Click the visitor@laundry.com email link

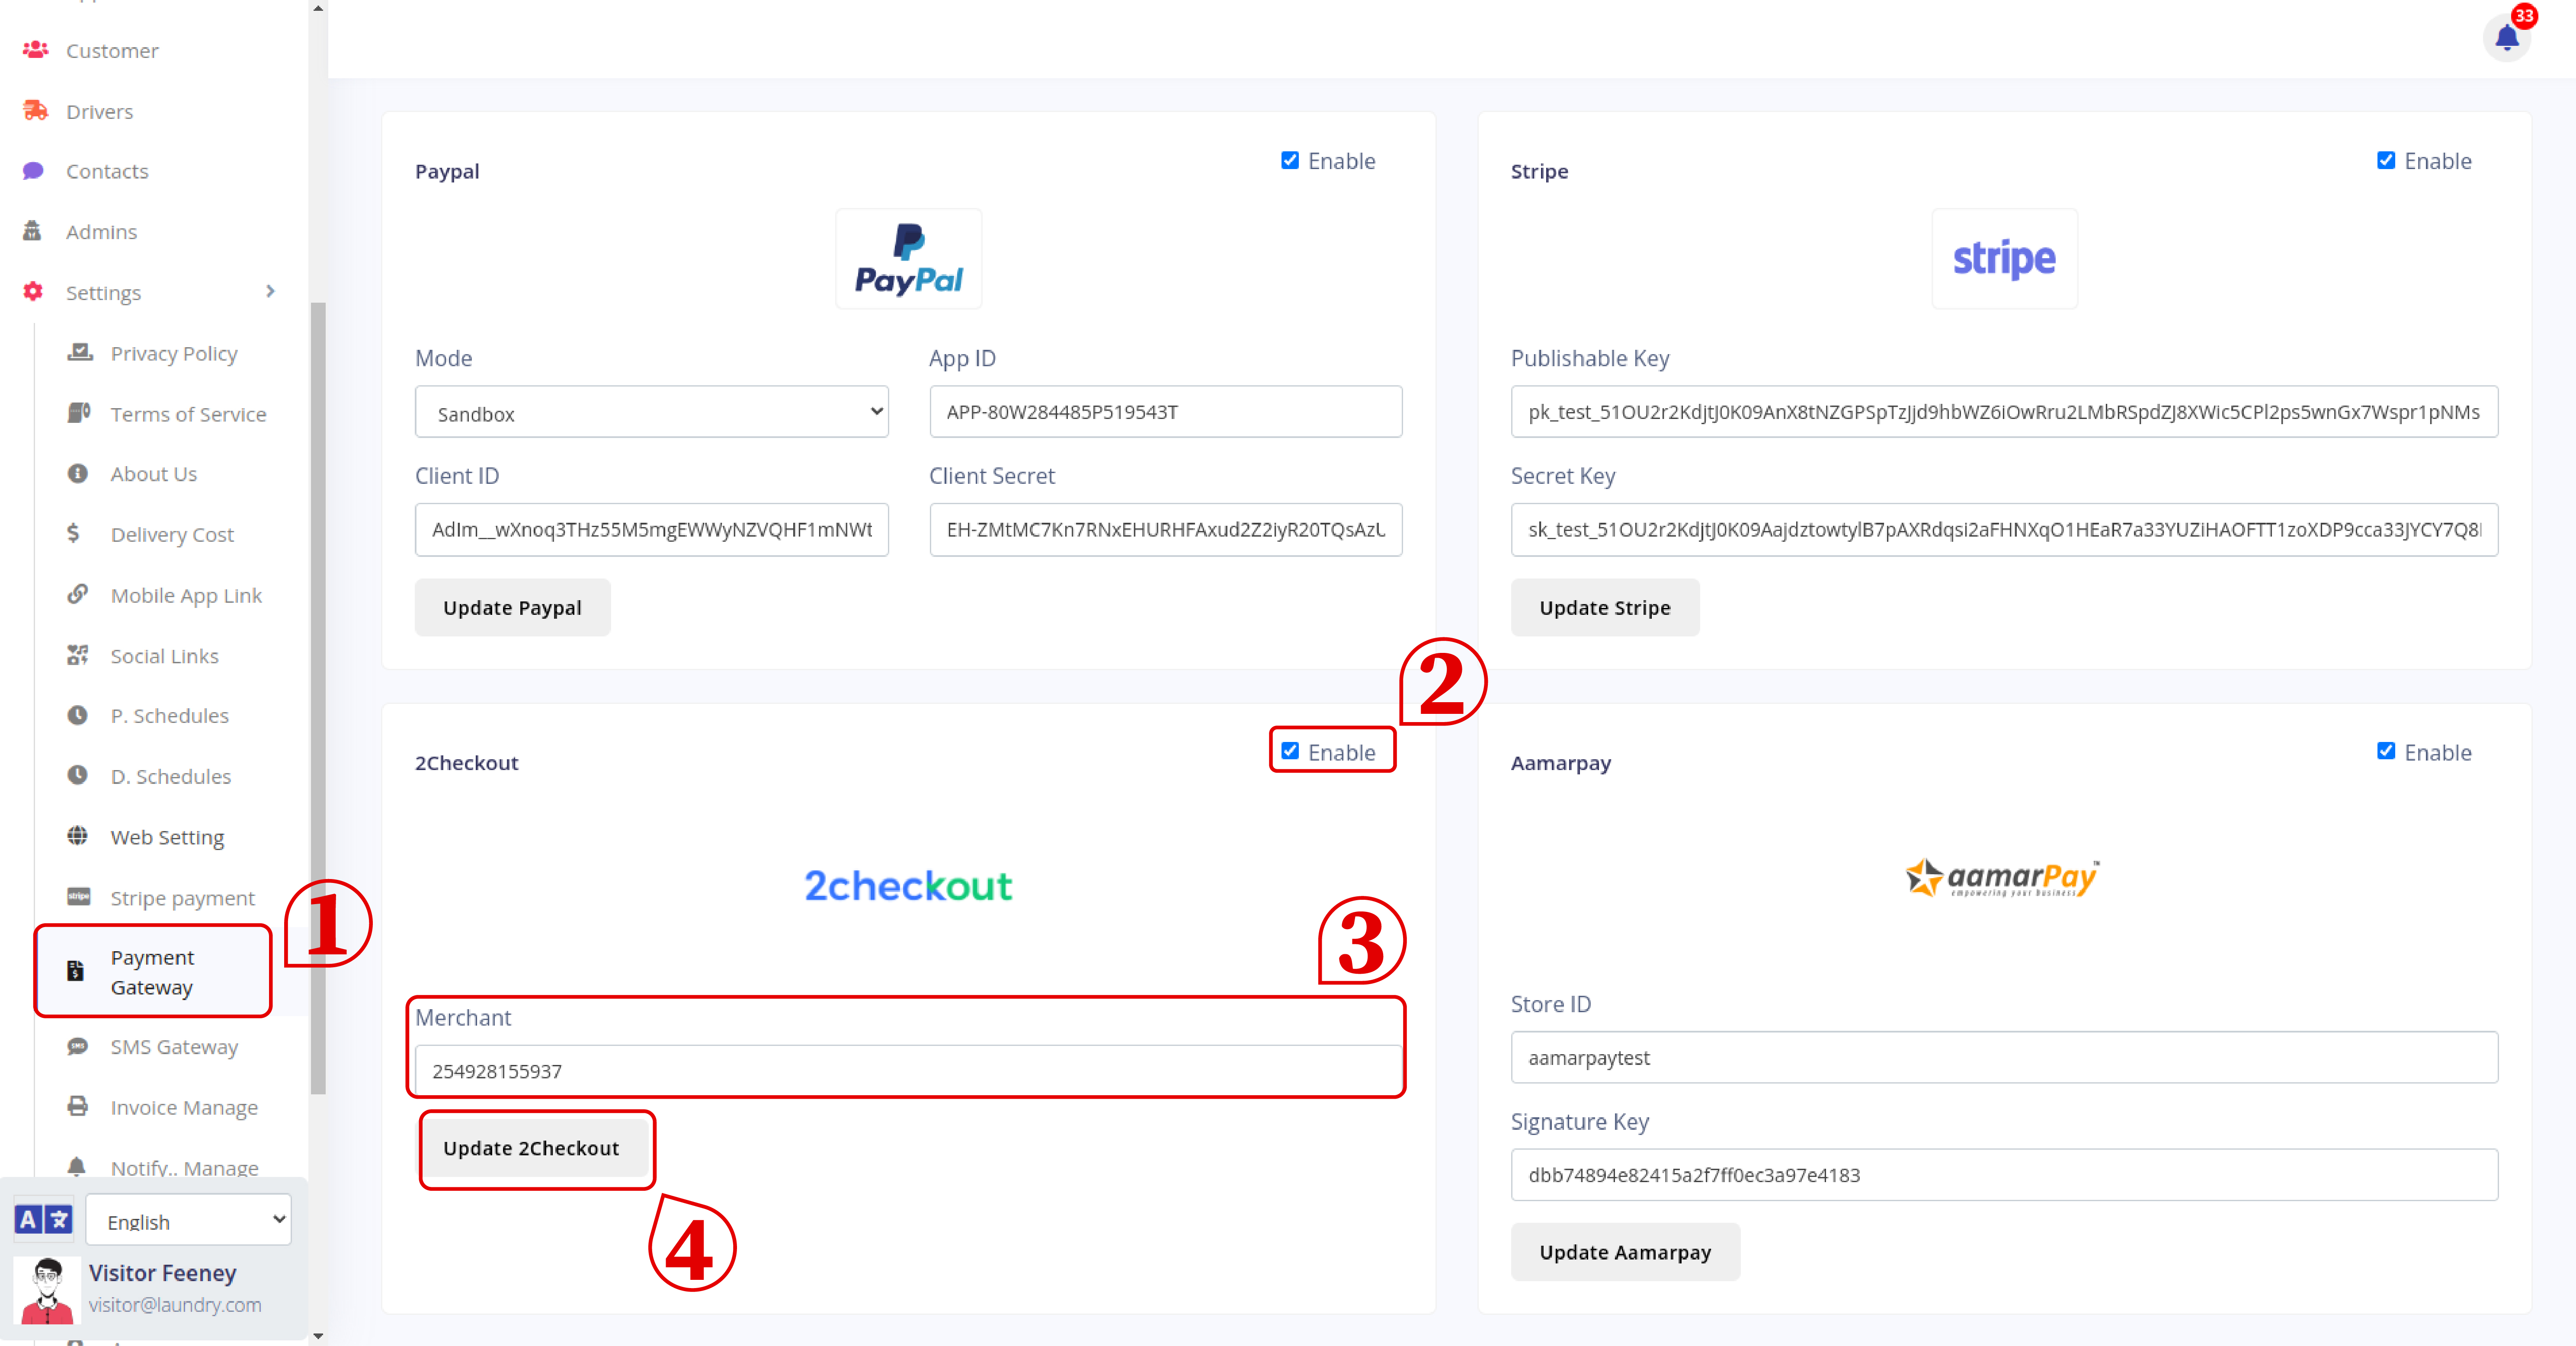175,1305
